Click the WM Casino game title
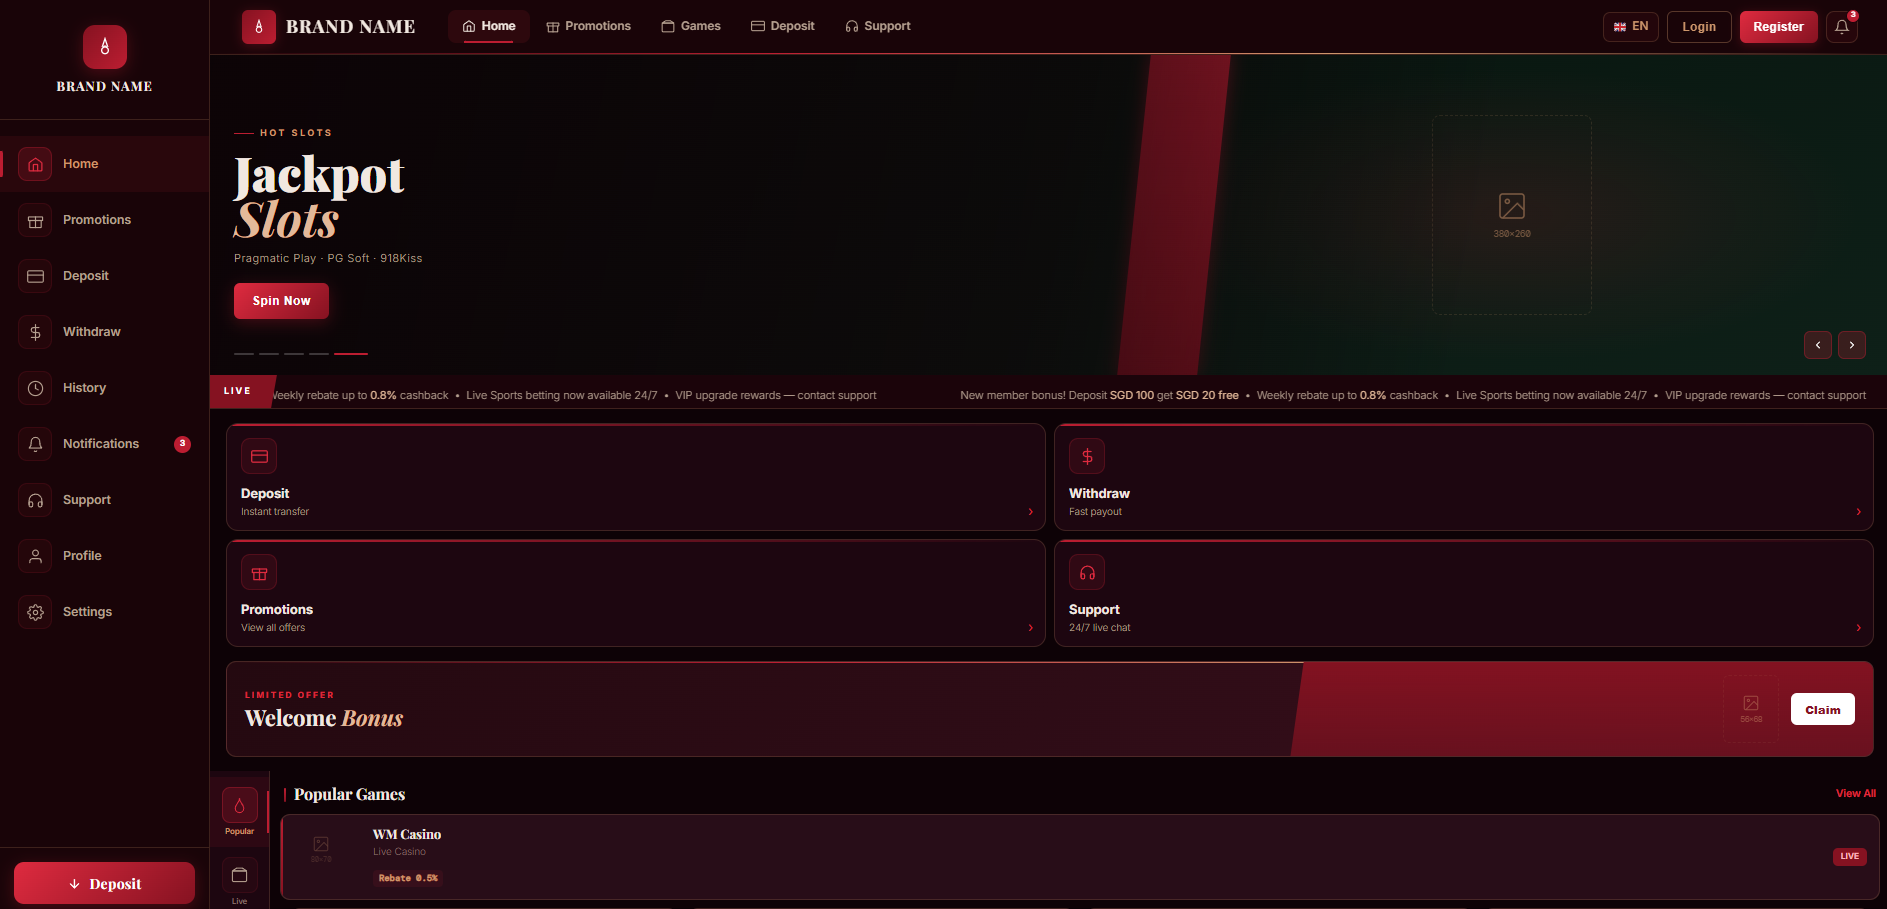Screen dimensions: 1887x909 407,835
